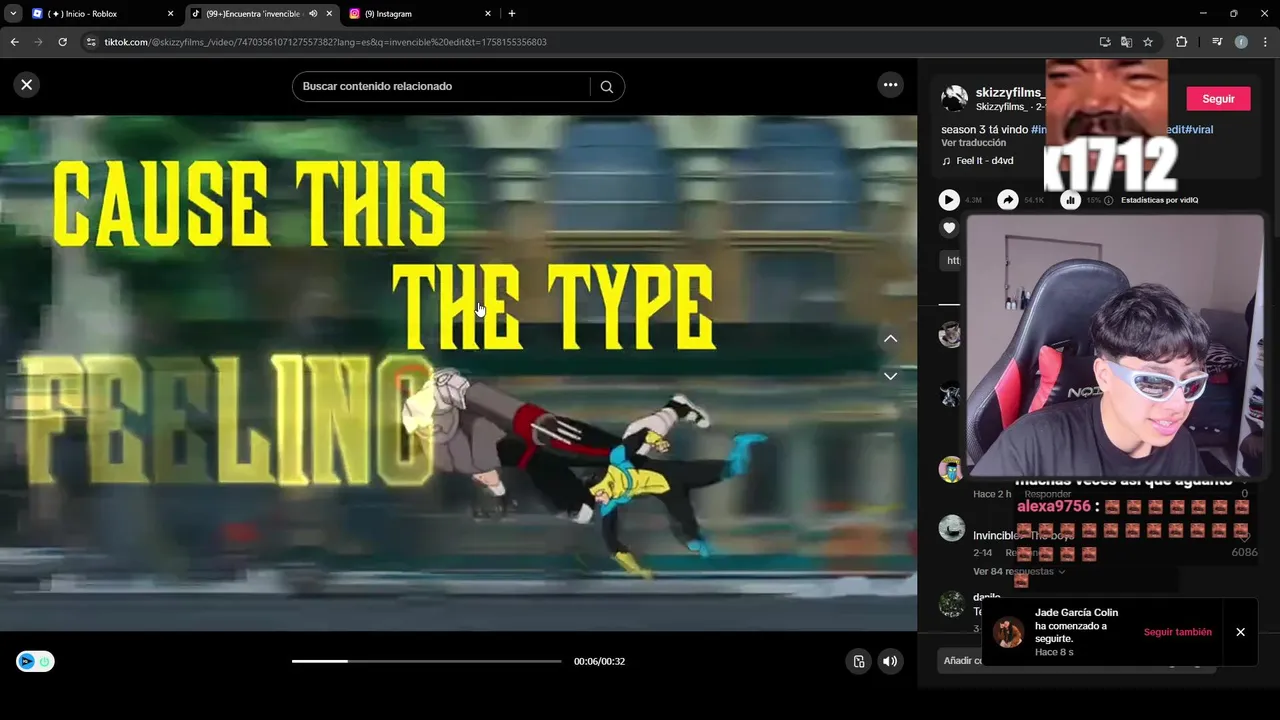Viewport: 1280px width, 720px height.
Task: Click the search magnifier icon
Action: (x=606, y=86)
